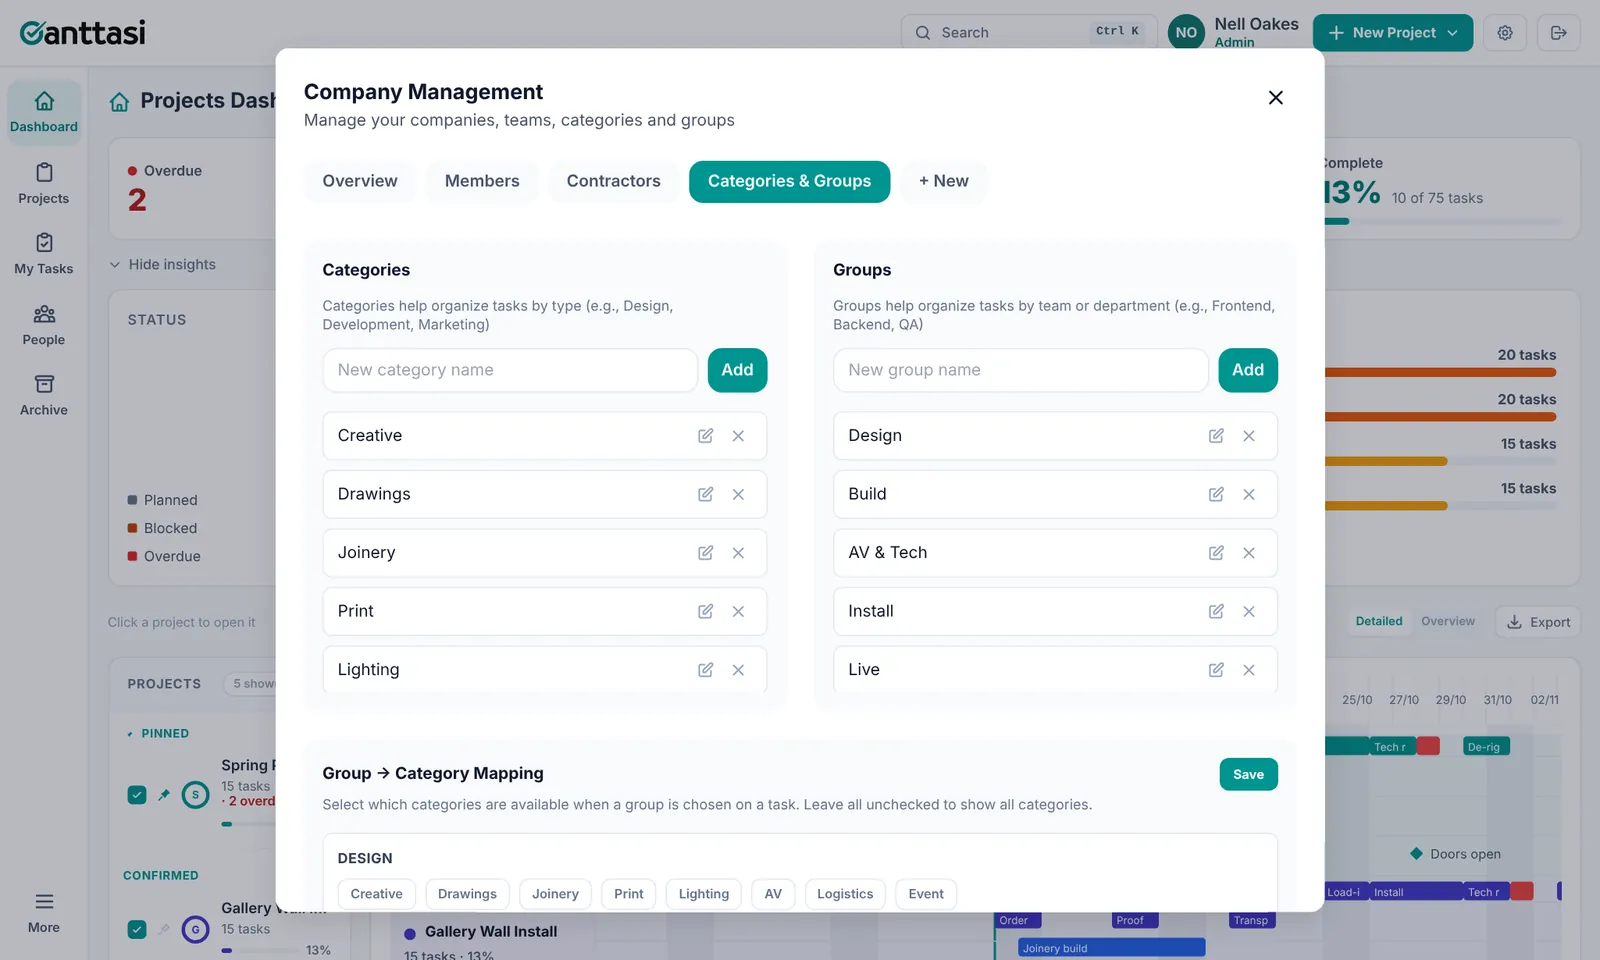Toggle Event chip in Design mapping

(x=926, y=894)
